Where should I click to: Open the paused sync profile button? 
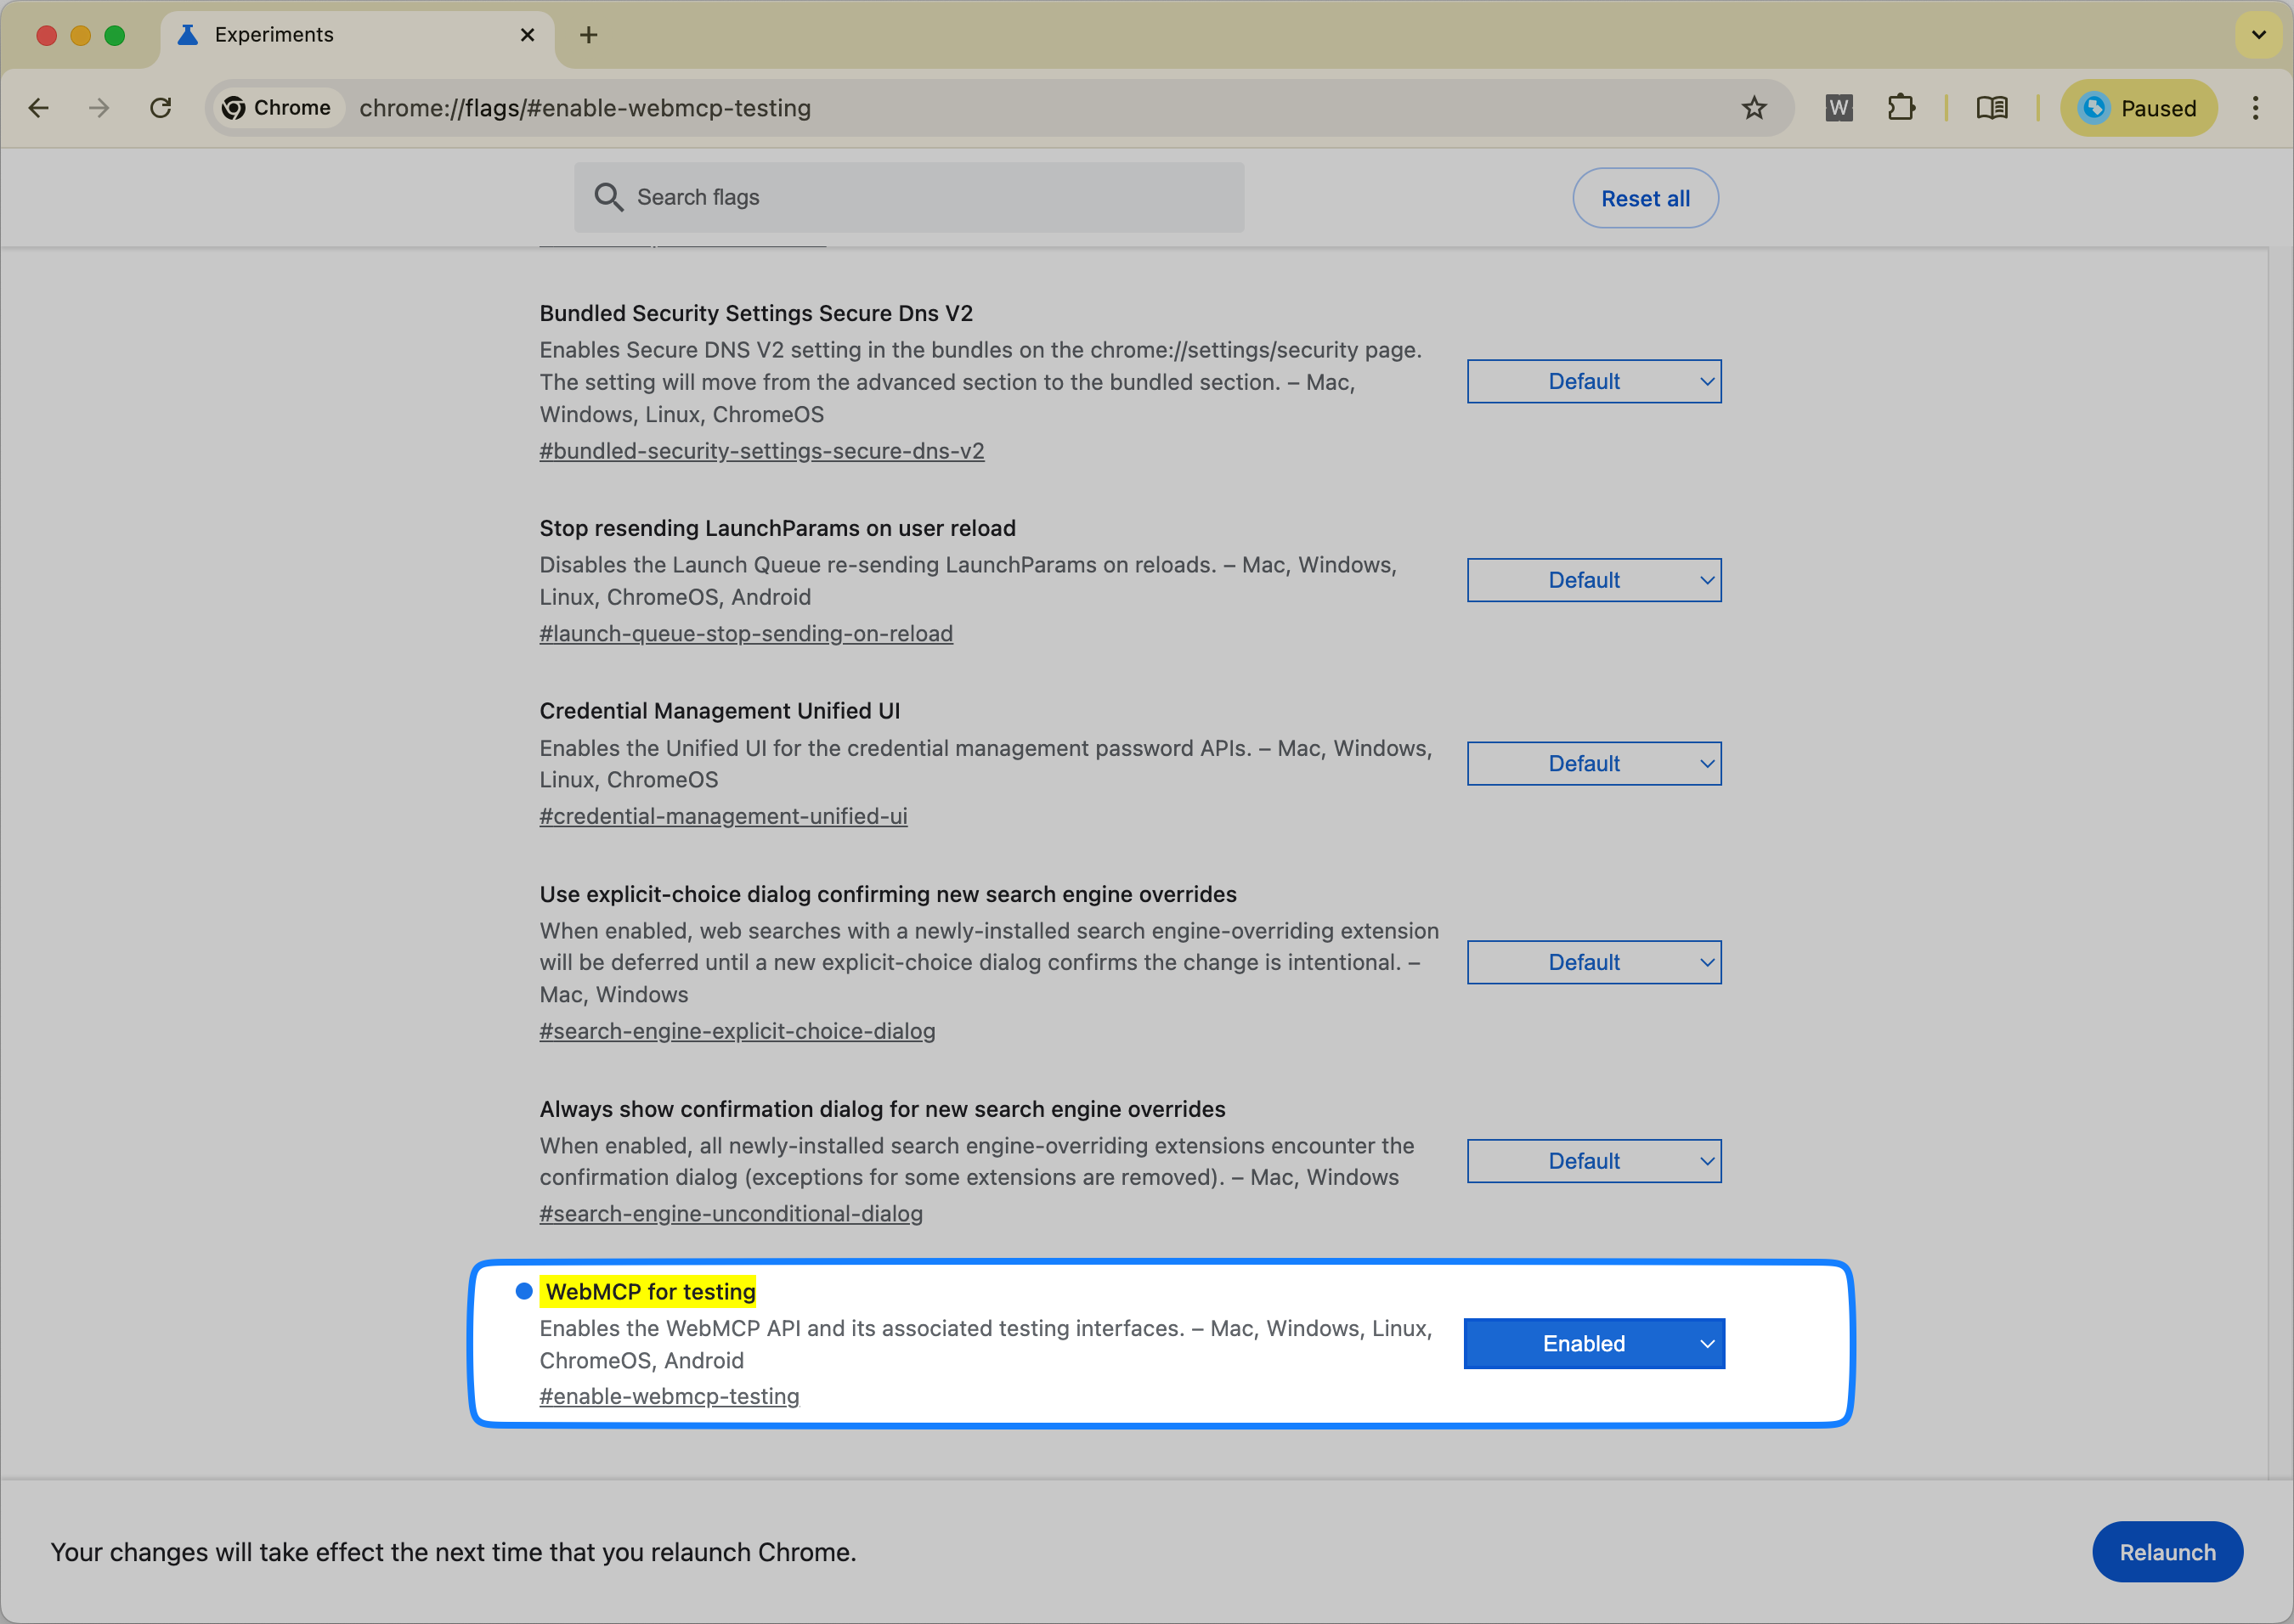point(2137,107)
